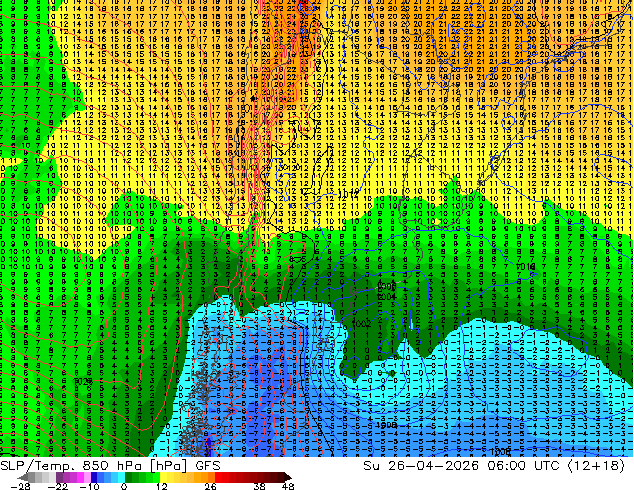Viewport: 634px width, 490px height.
Task: Click the 12 legend scale label
Action: [x=162, y=486]
